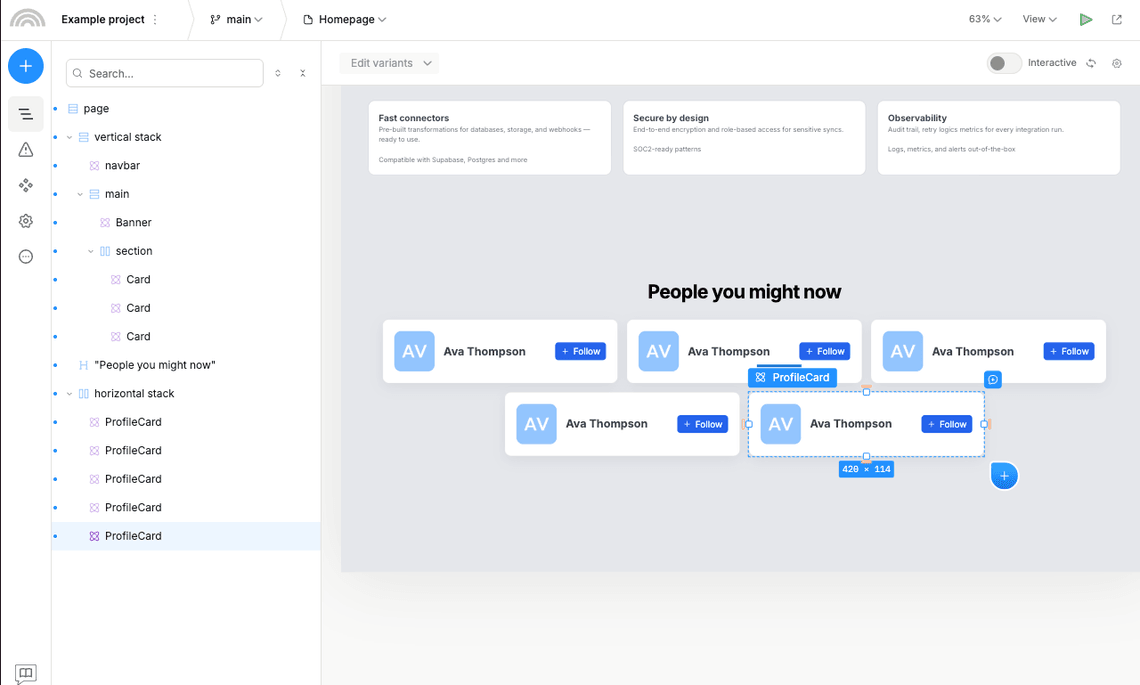The height and width of the screenshot is (685, 1140).
Task: Open the add element menu with the blue plus
Action: click(x=25, y=66)
